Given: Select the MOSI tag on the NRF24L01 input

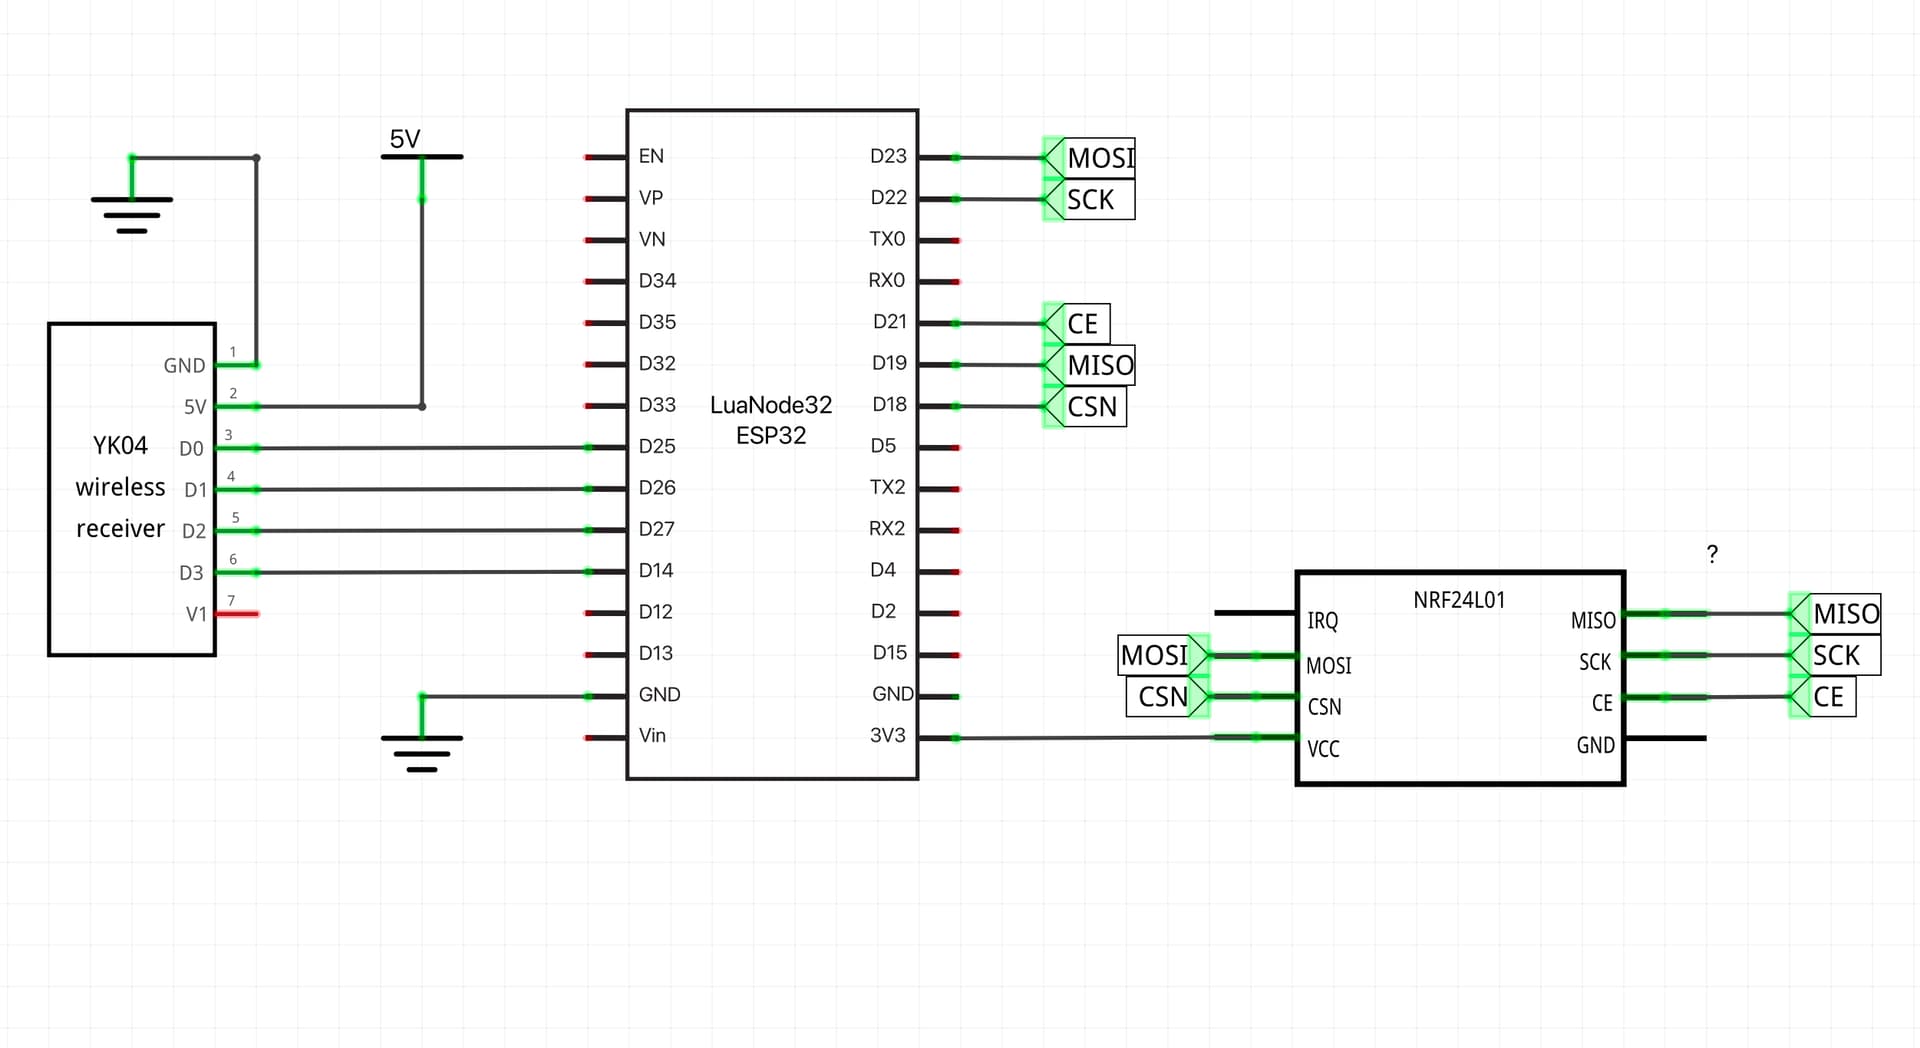Looking at the screenshot, I should [x=1155, y=656].
